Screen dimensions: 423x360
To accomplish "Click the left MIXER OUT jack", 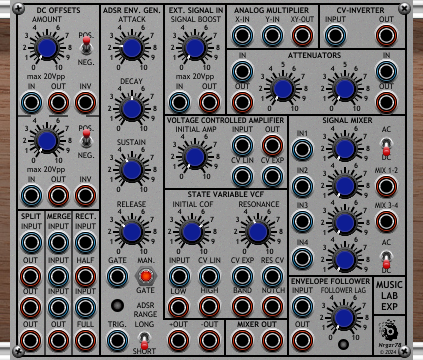I will tap(242, 340).
